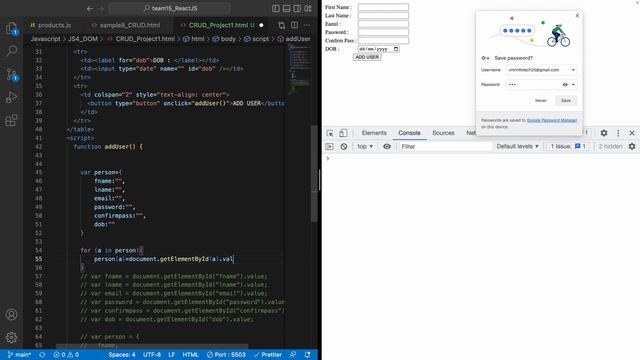Focus the First Name input field
This screenshot has width=640, height=360.
coord(383,7)
